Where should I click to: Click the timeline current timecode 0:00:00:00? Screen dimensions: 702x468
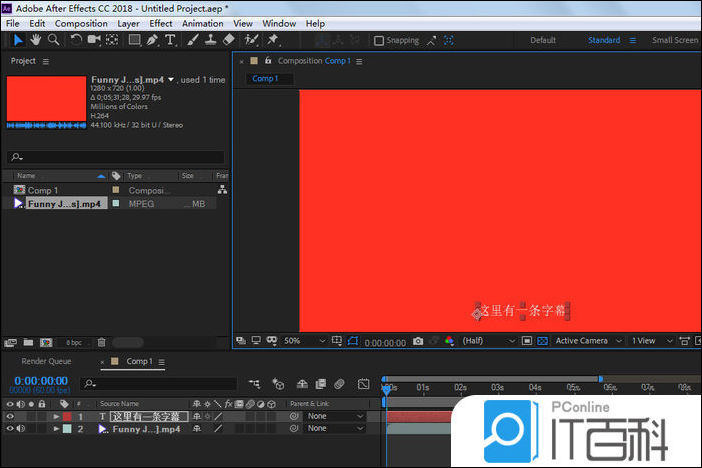pyautogui.click(x=40, y=380)
